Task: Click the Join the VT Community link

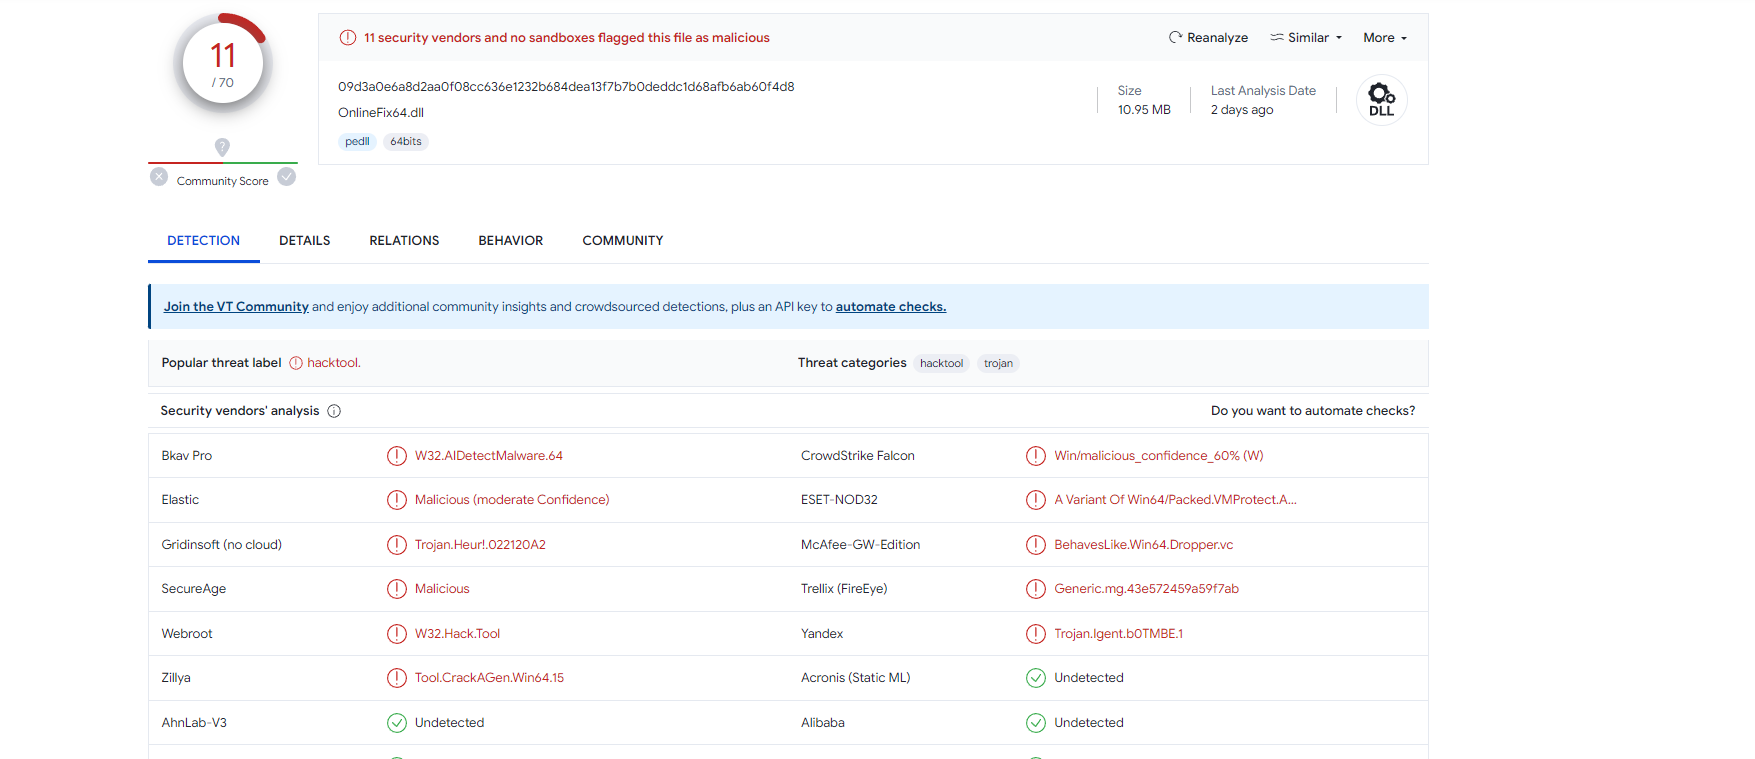Action: point(236,307)
